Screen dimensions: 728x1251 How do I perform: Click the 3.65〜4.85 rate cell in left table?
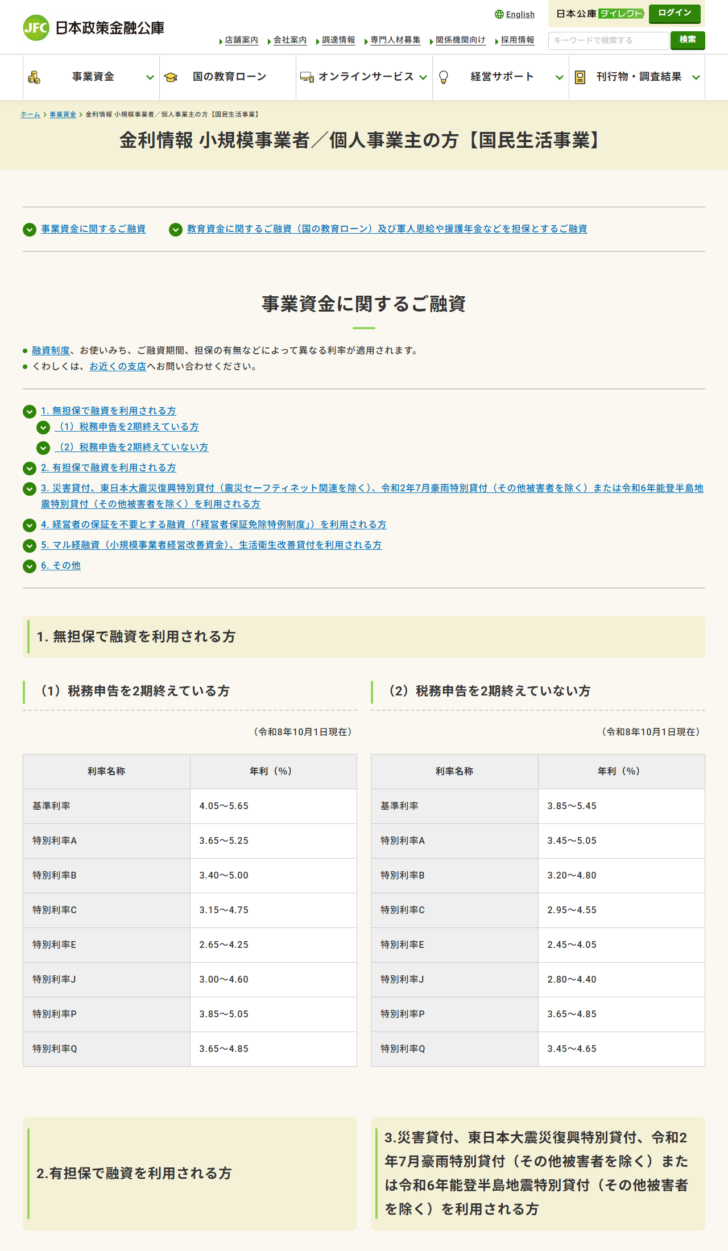point(273,1049)
